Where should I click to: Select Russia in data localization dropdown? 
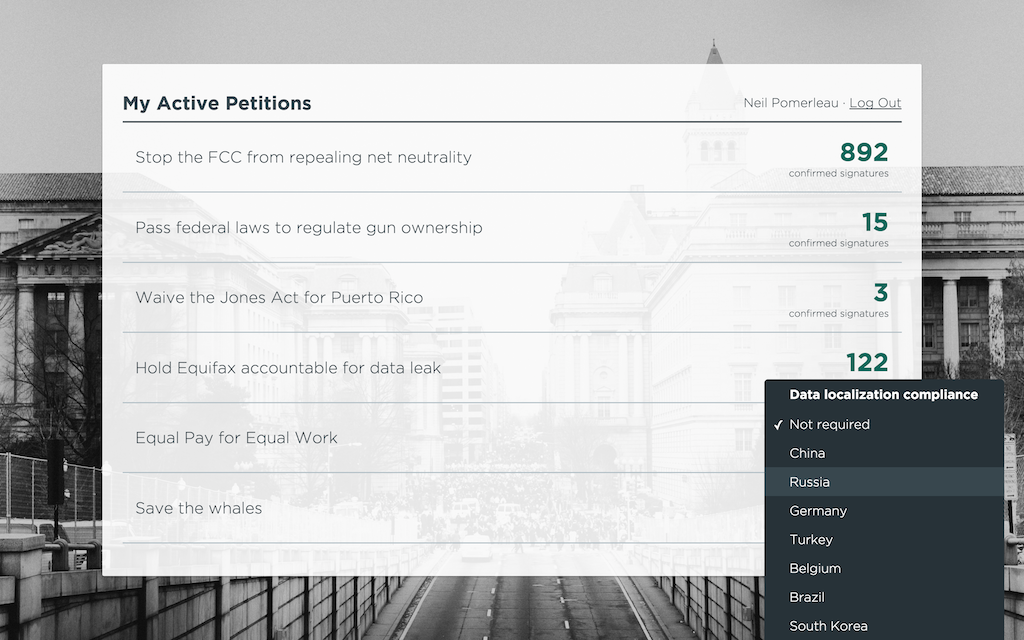884,482
